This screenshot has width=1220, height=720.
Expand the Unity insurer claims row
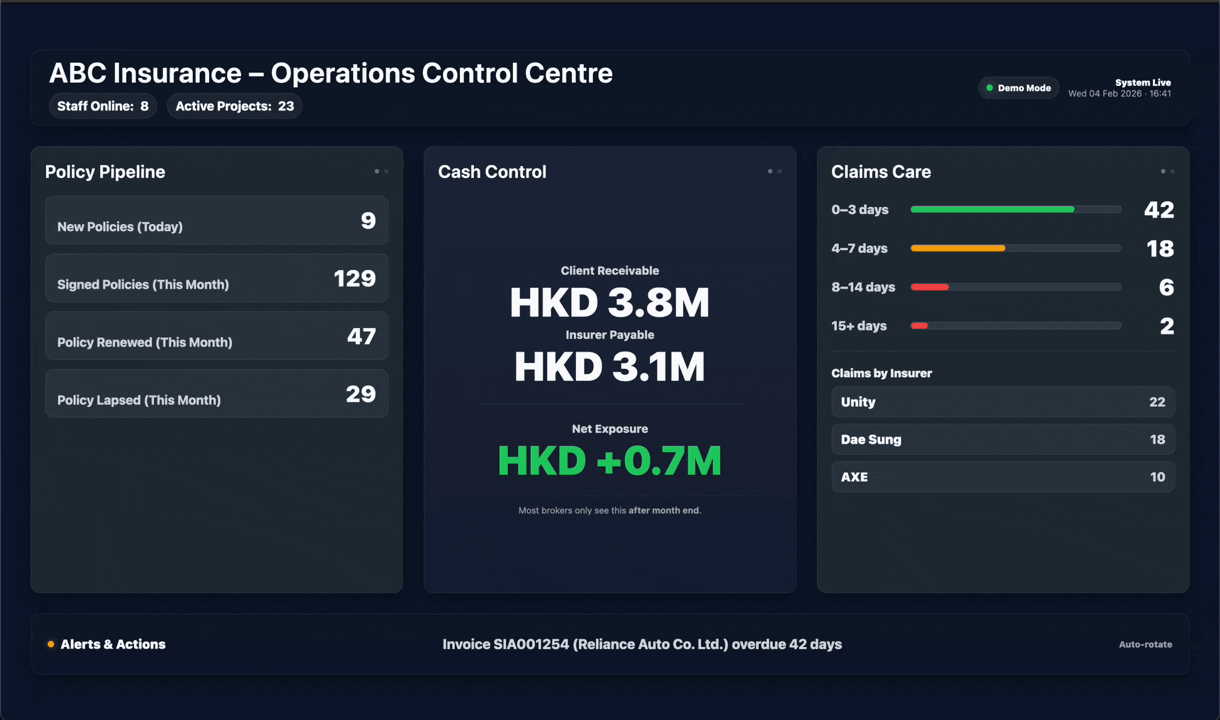point(1002,402)
